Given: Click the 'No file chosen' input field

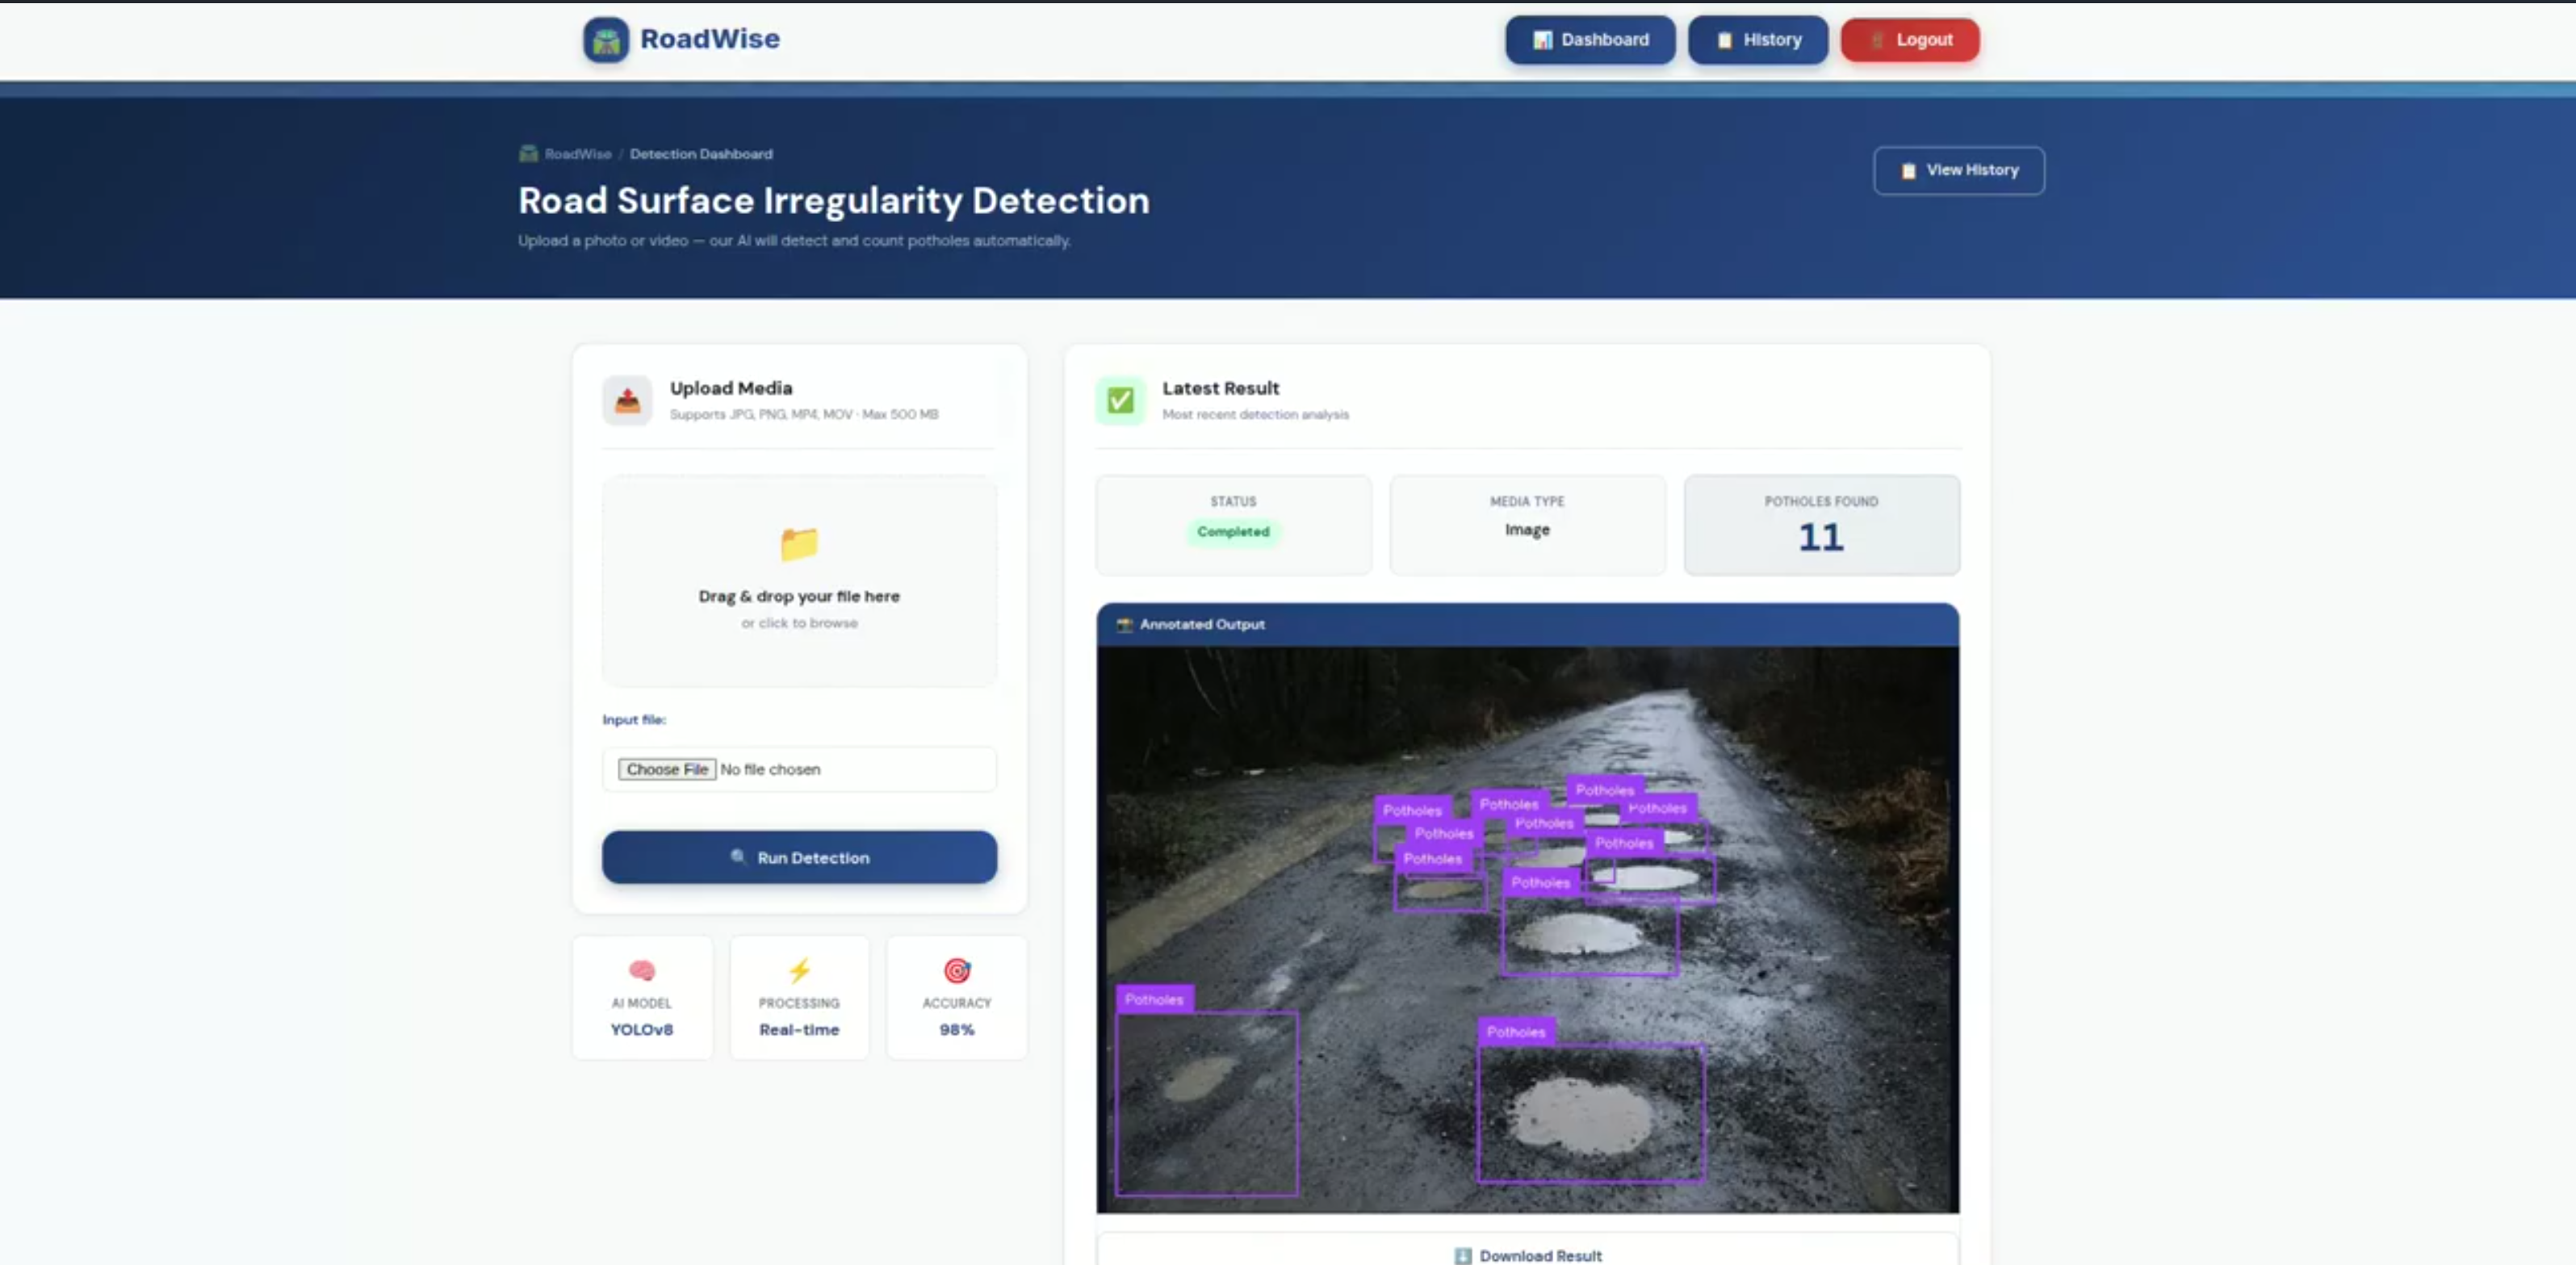Looking at the screenshot, I should tap(799, 769).
